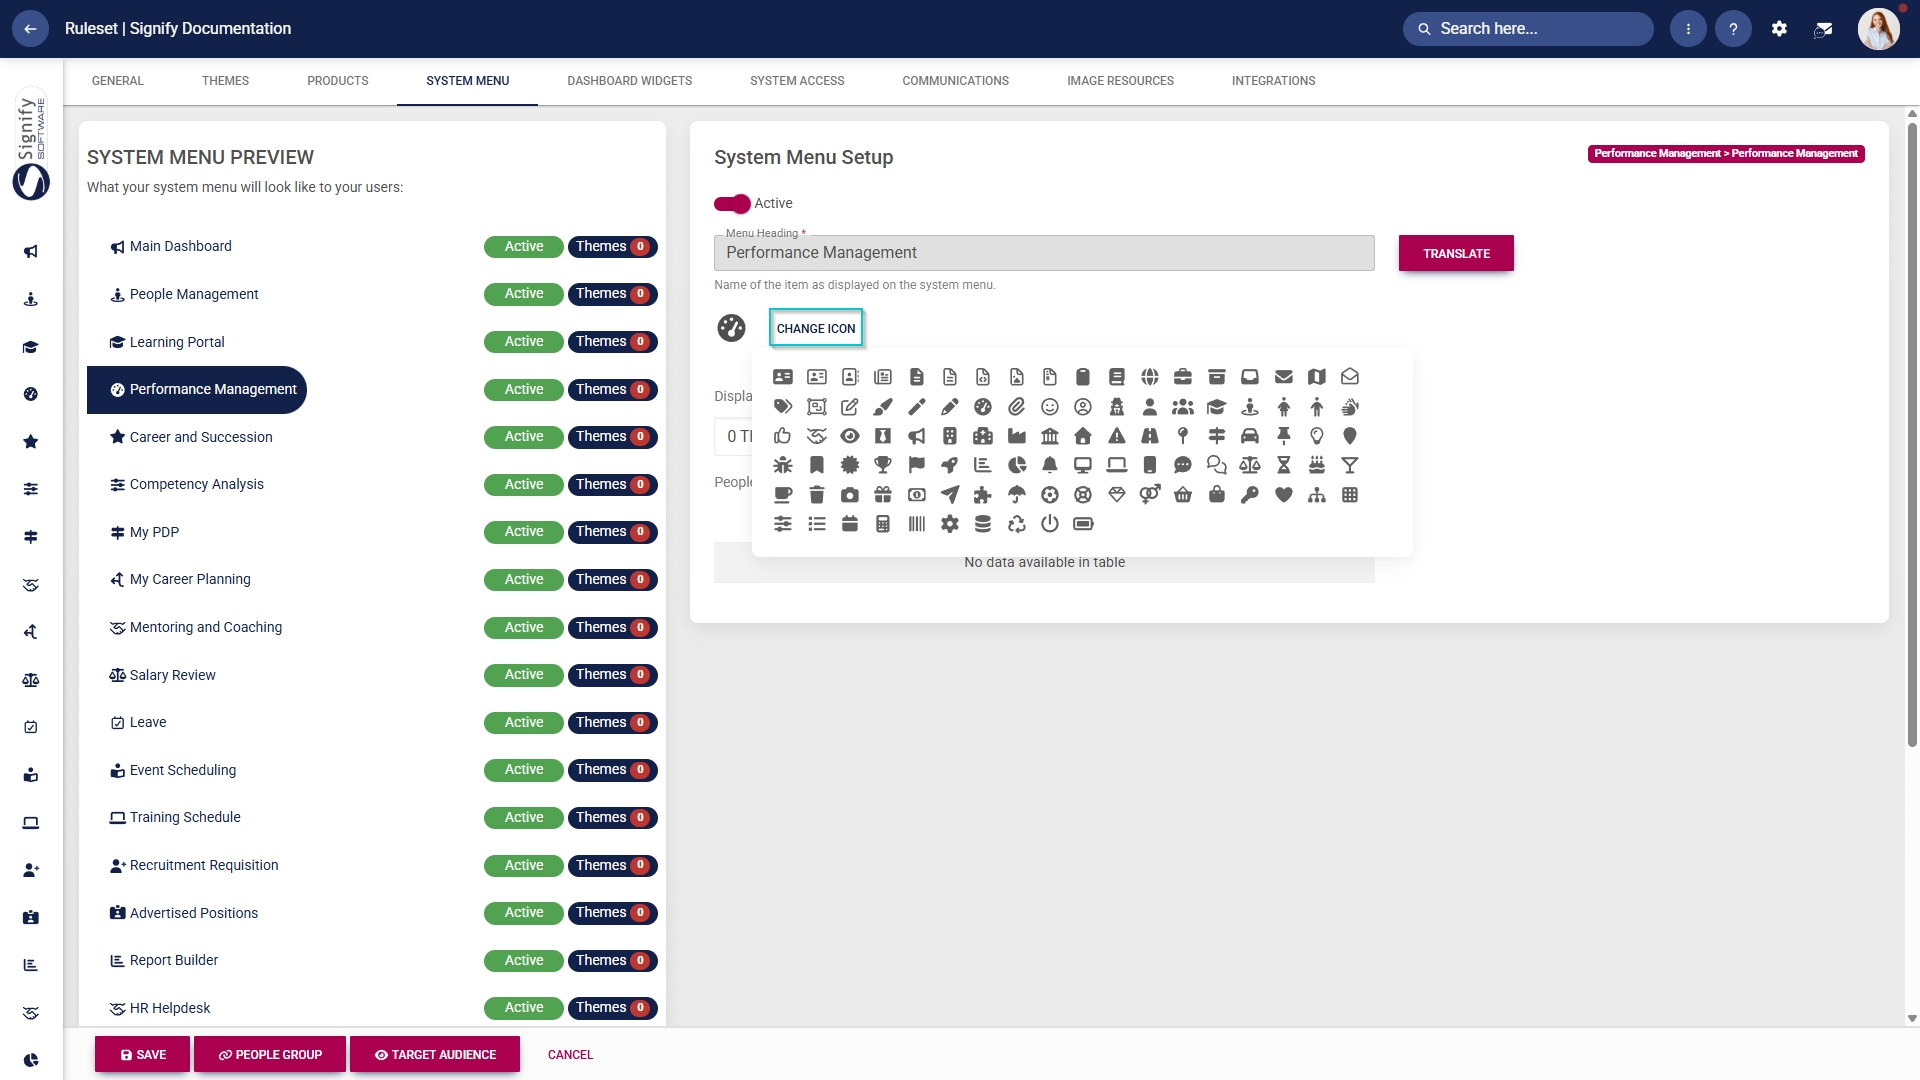Pick the umbrella icon

tap(1017, 495)
